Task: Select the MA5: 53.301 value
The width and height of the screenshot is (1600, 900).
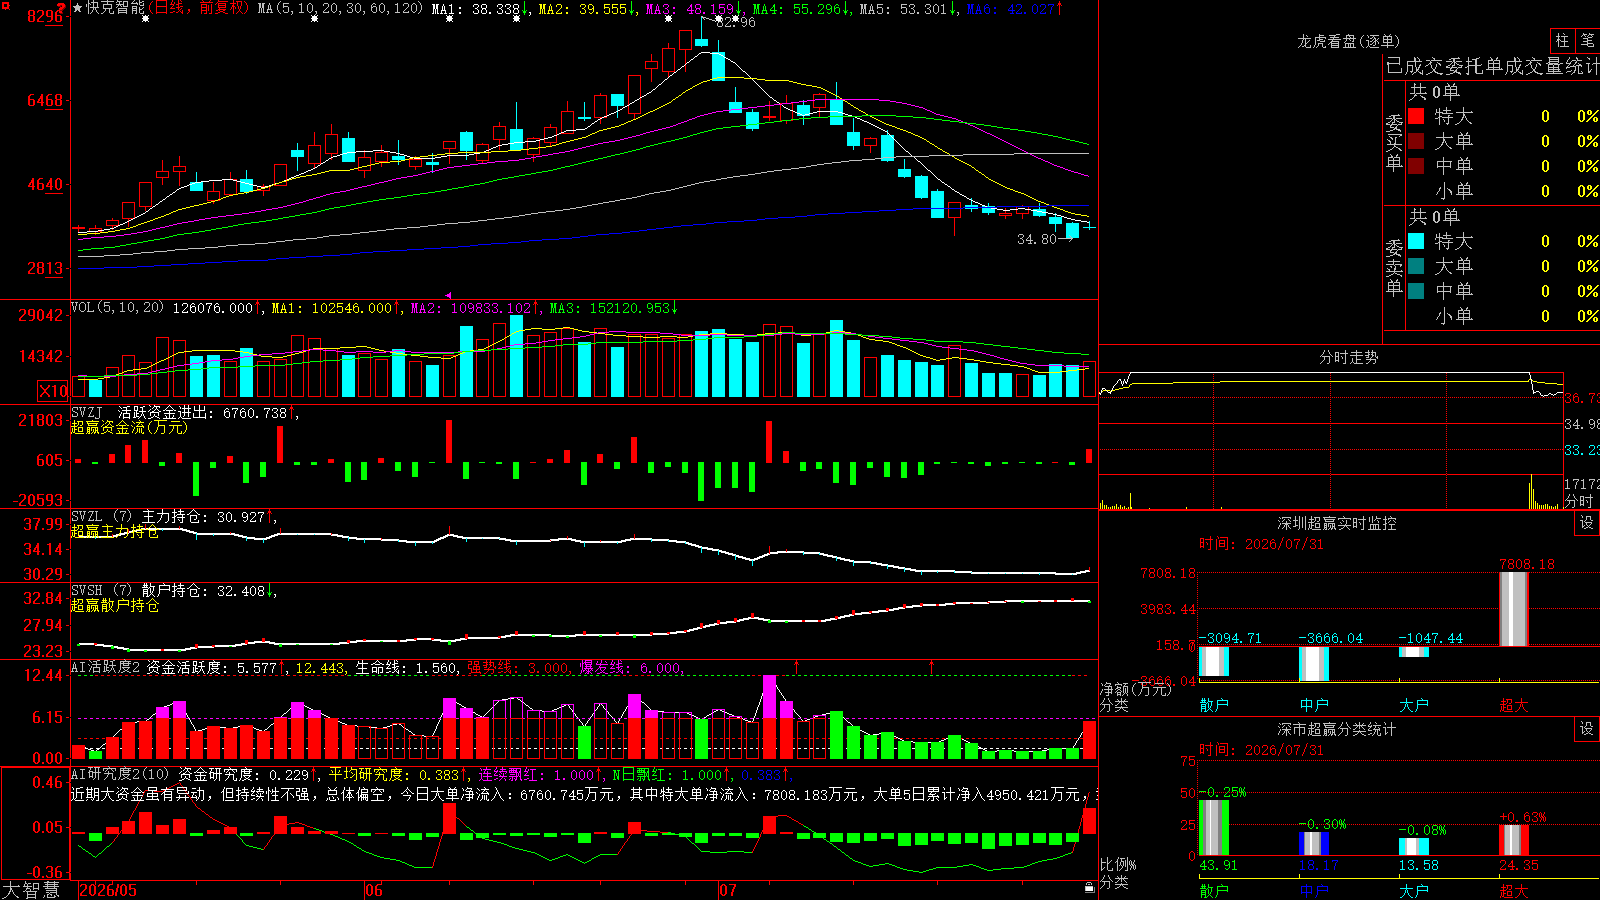Action: click(903, 9)
